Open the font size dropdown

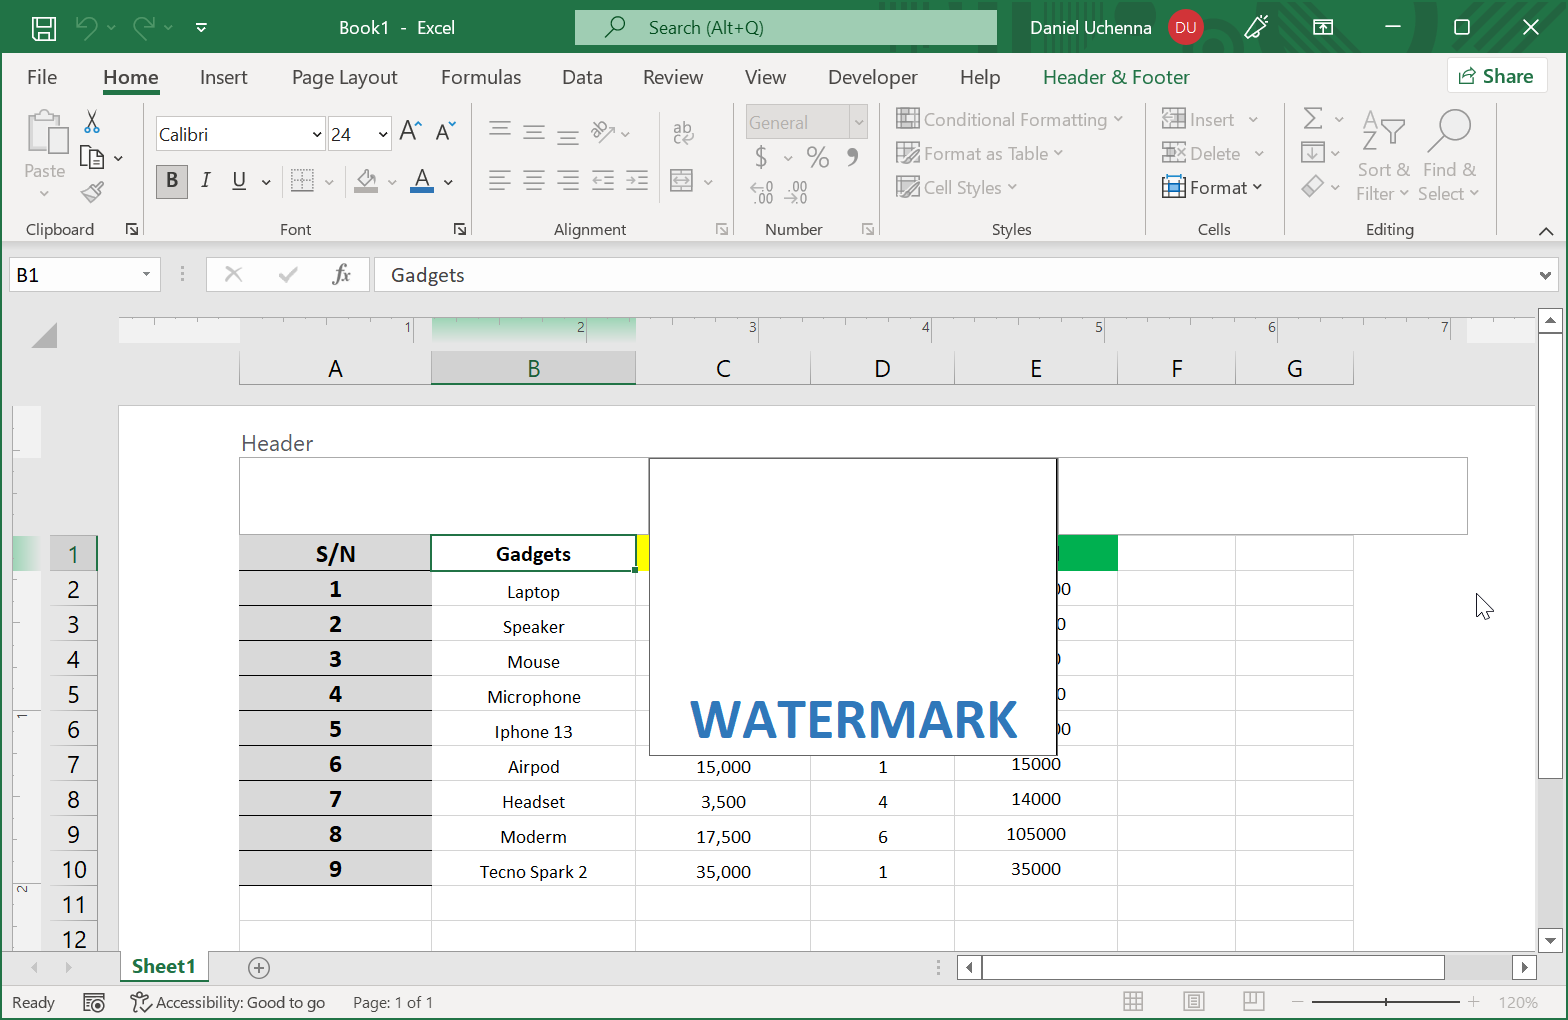(x=383, y=134)
